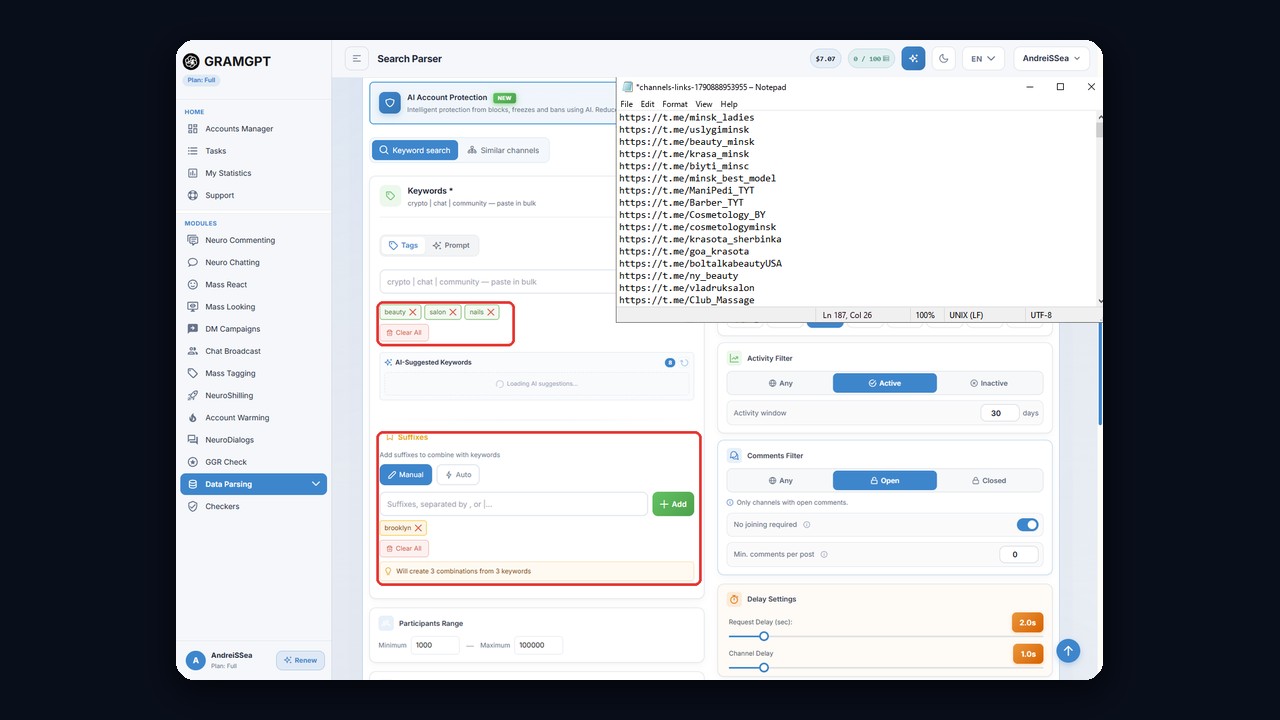Image resolution: width=1280 pixels, height=720 pixels.
Task: Toggle the 'No joining required' switch
Action: point(1027,524)
